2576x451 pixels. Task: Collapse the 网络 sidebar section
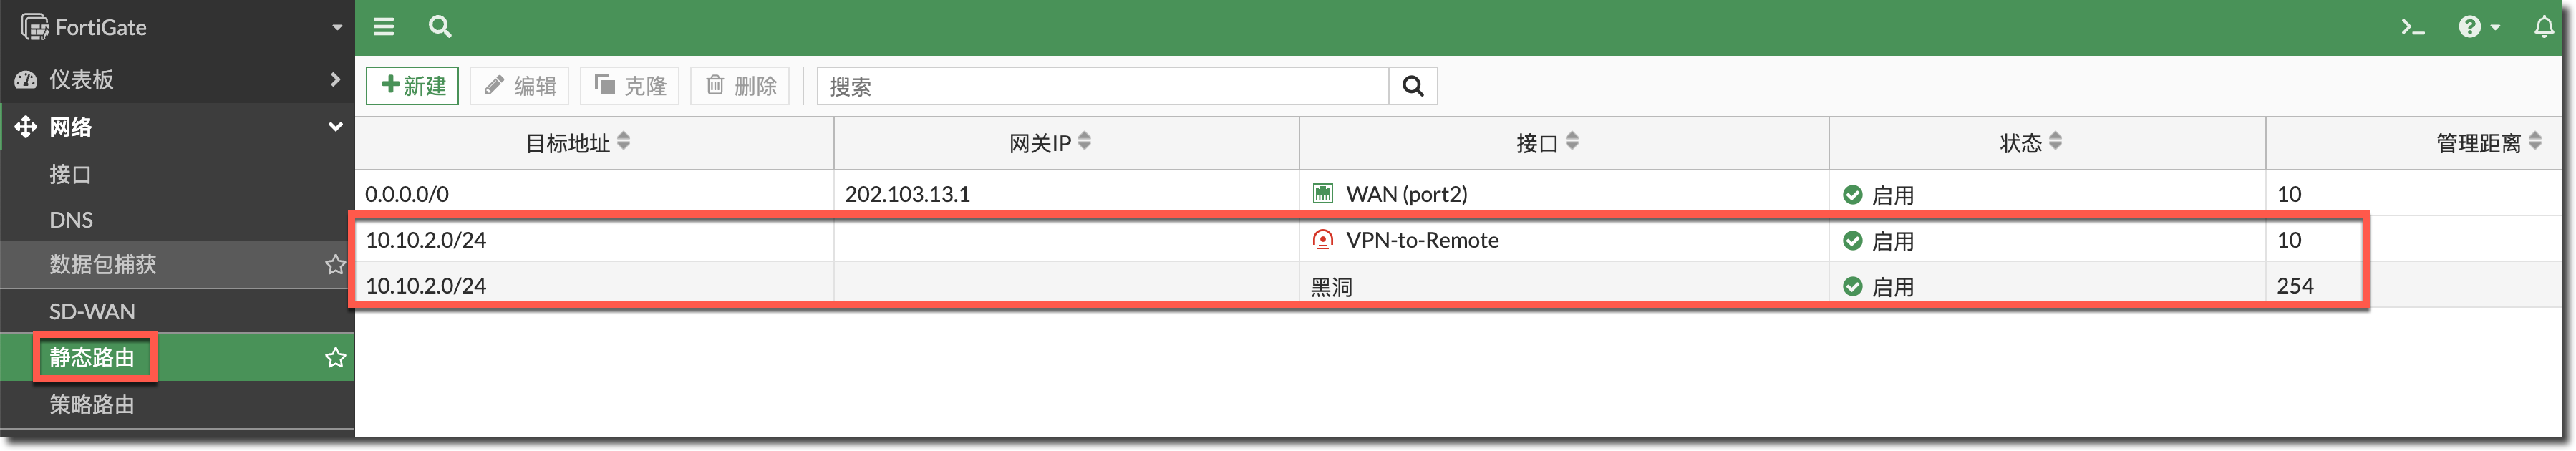pyautogui.click(x=335, y=127)
